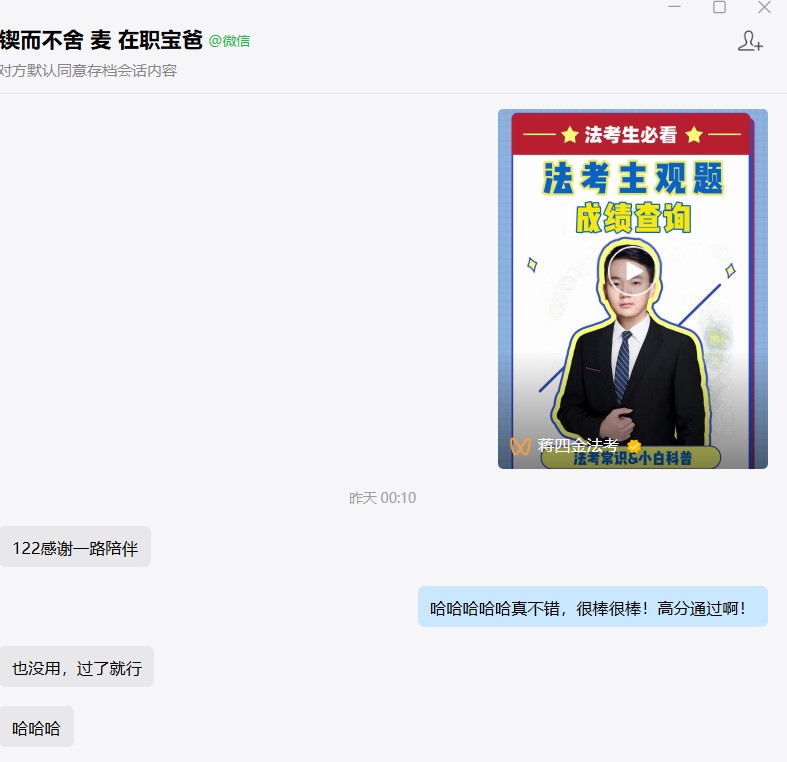Click the 对方默认同意存档会话内容 notice
Screen dimensions: 787x762
coord(88,71)
